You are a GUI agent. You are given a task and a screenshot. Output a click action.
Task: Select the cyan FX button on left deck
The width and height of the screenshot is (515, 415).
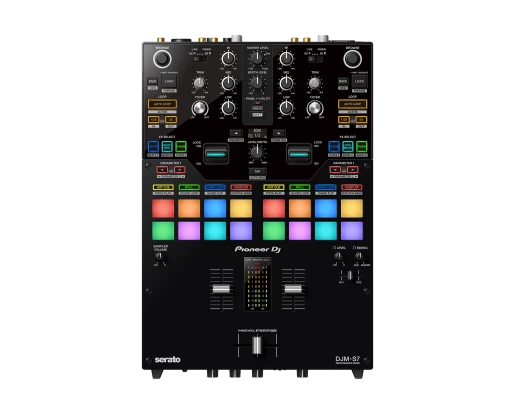tap(167, 147)
